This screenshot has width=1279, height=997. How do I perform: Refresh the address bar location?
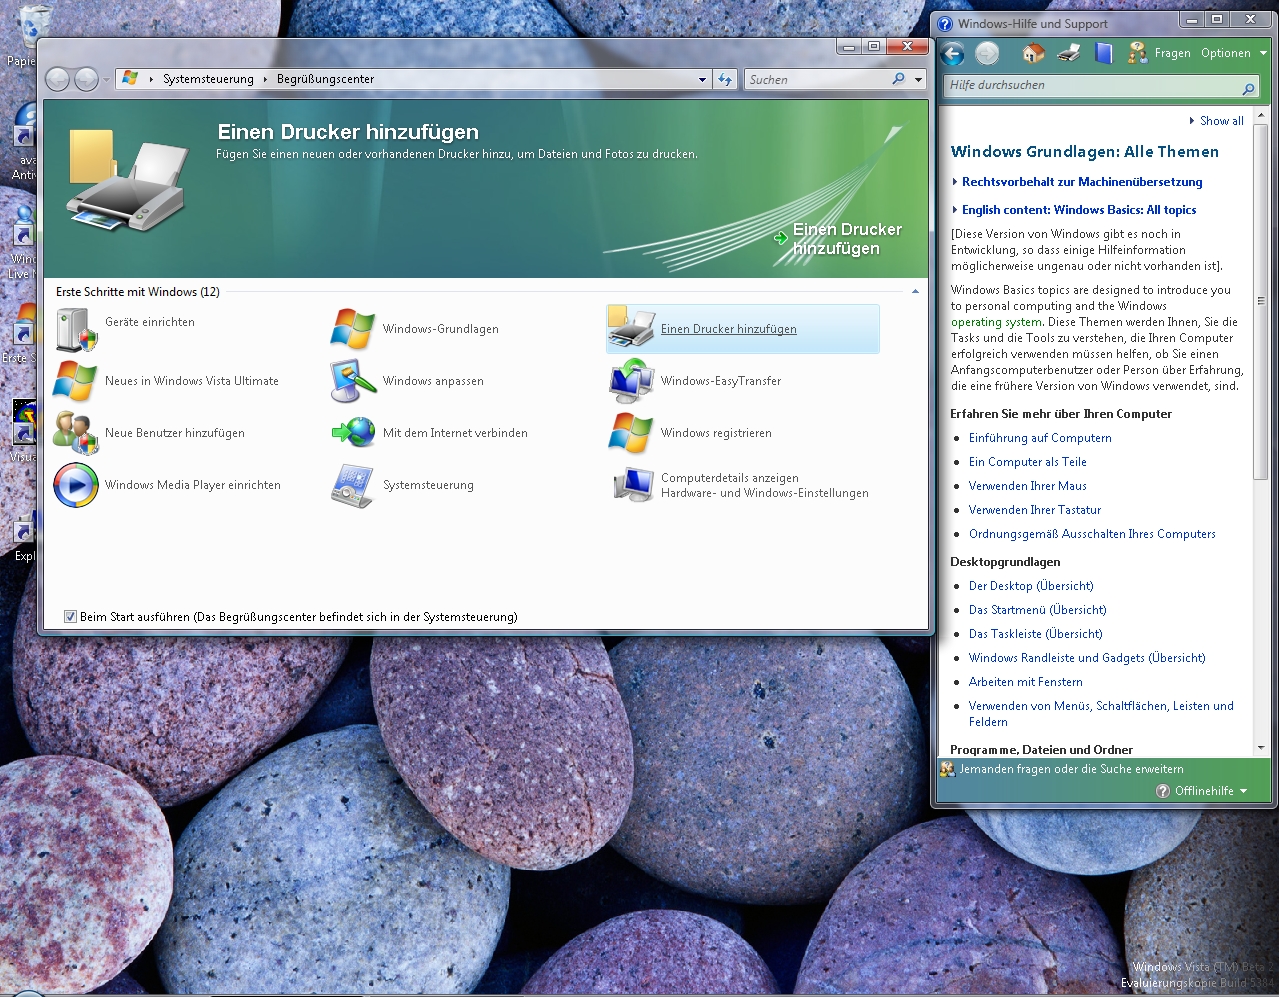pyautogui.click(x=725, y=79)
